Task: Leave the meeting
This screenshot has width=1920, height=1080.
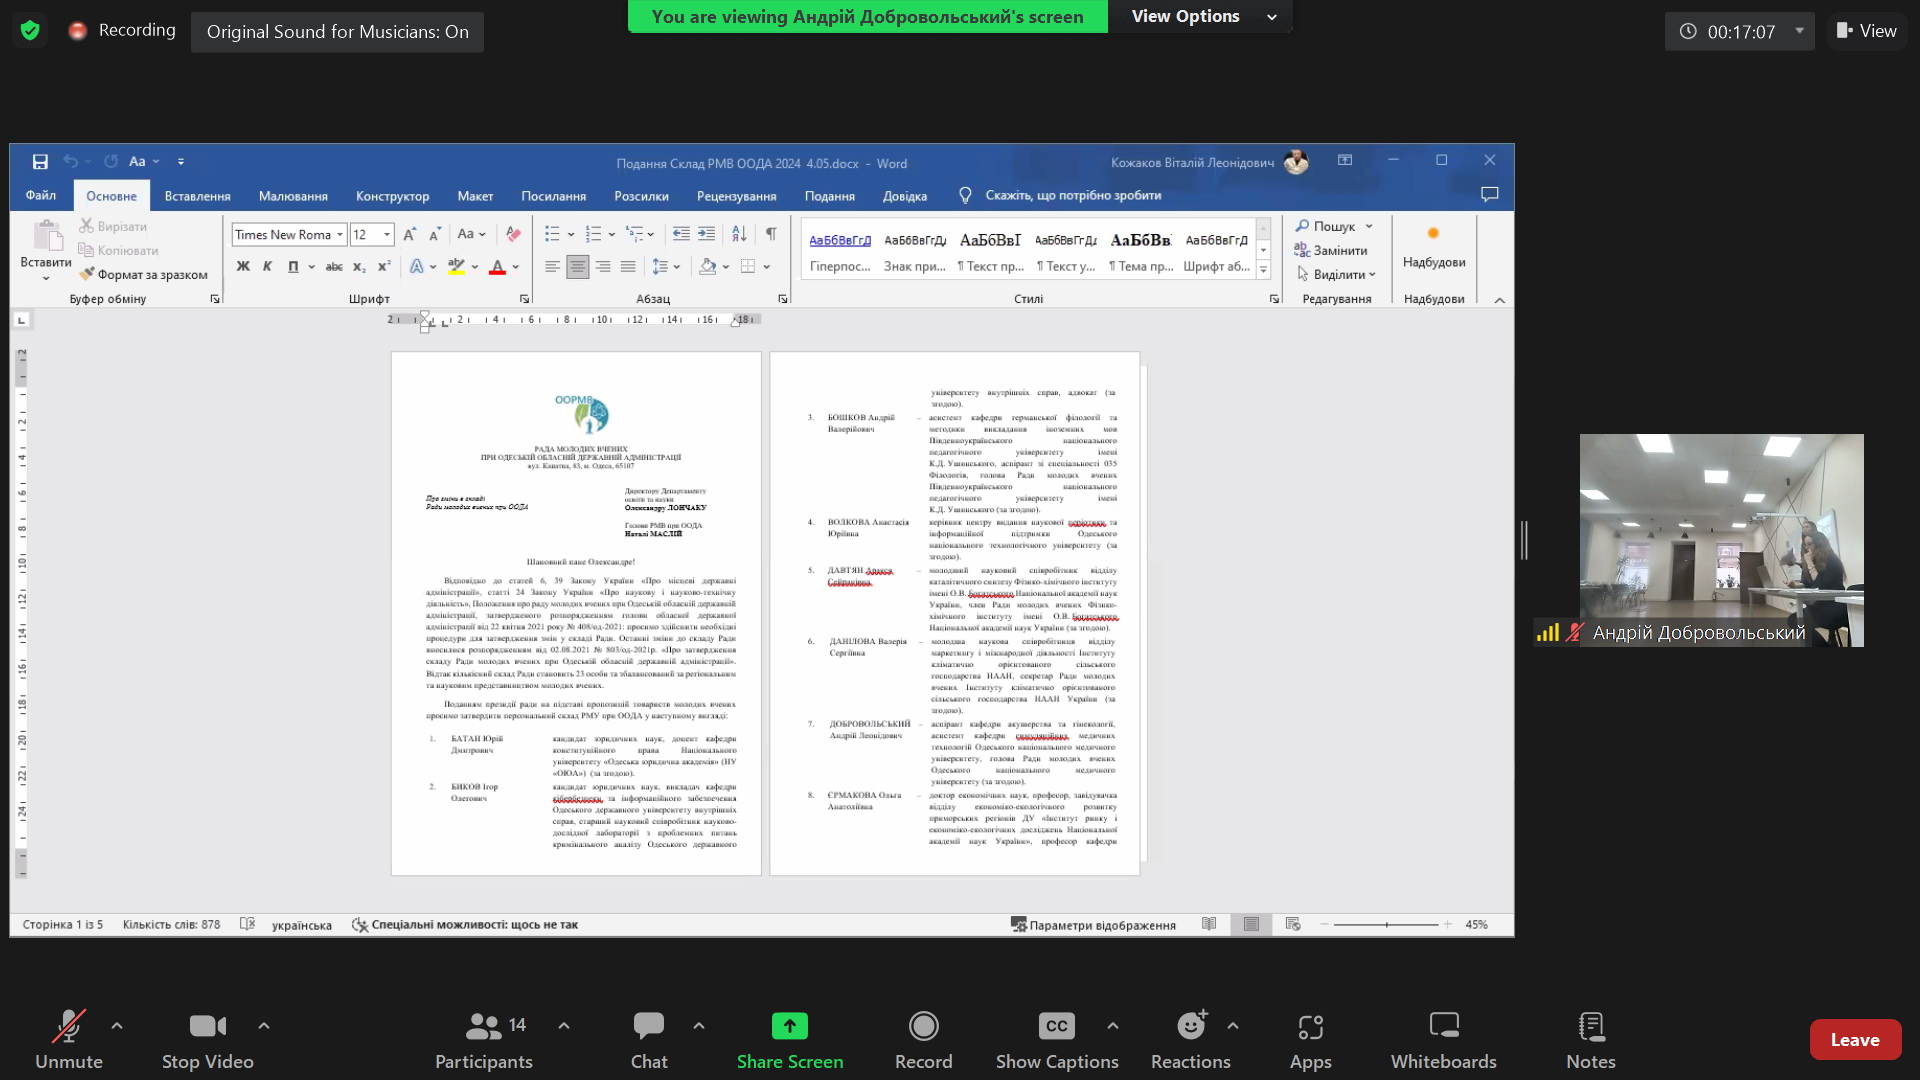Action: pyautogui.click(x=1854, y=1040)
